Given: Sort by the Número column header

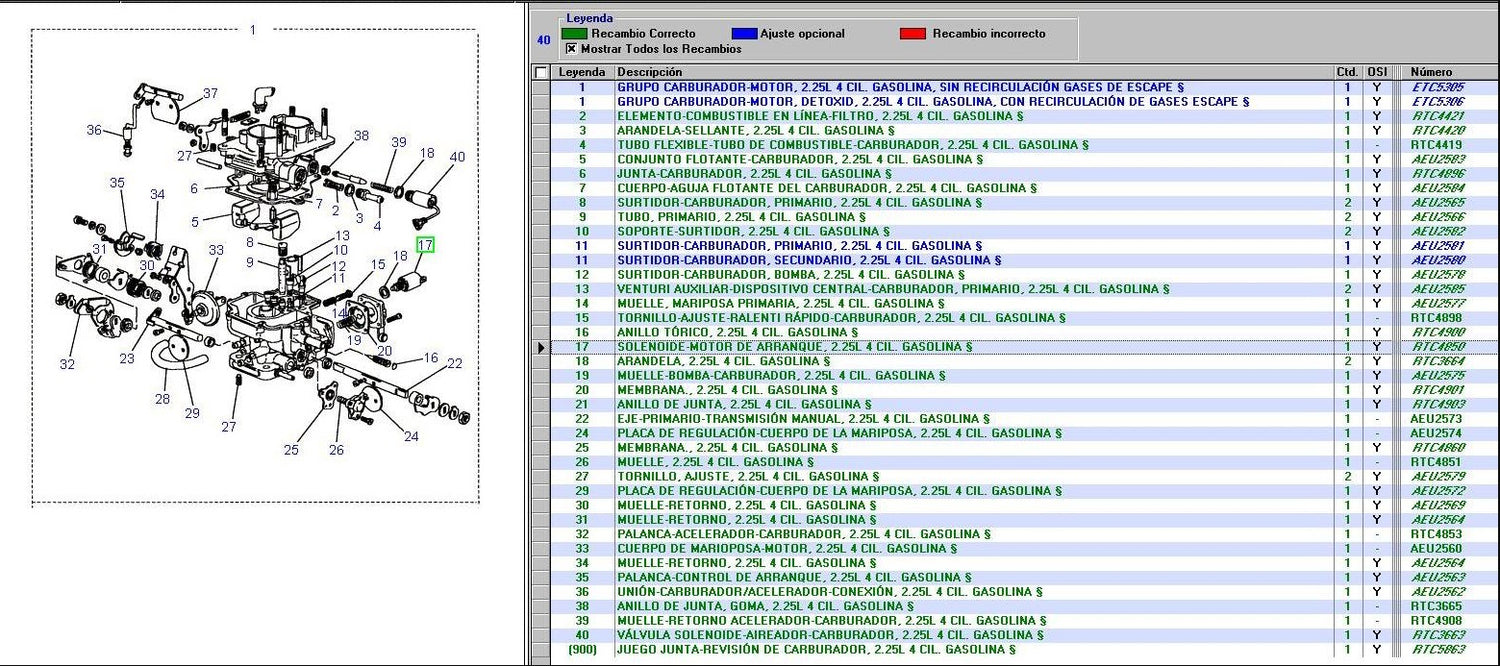Looking at the screenshot, I should (1431, 72).
